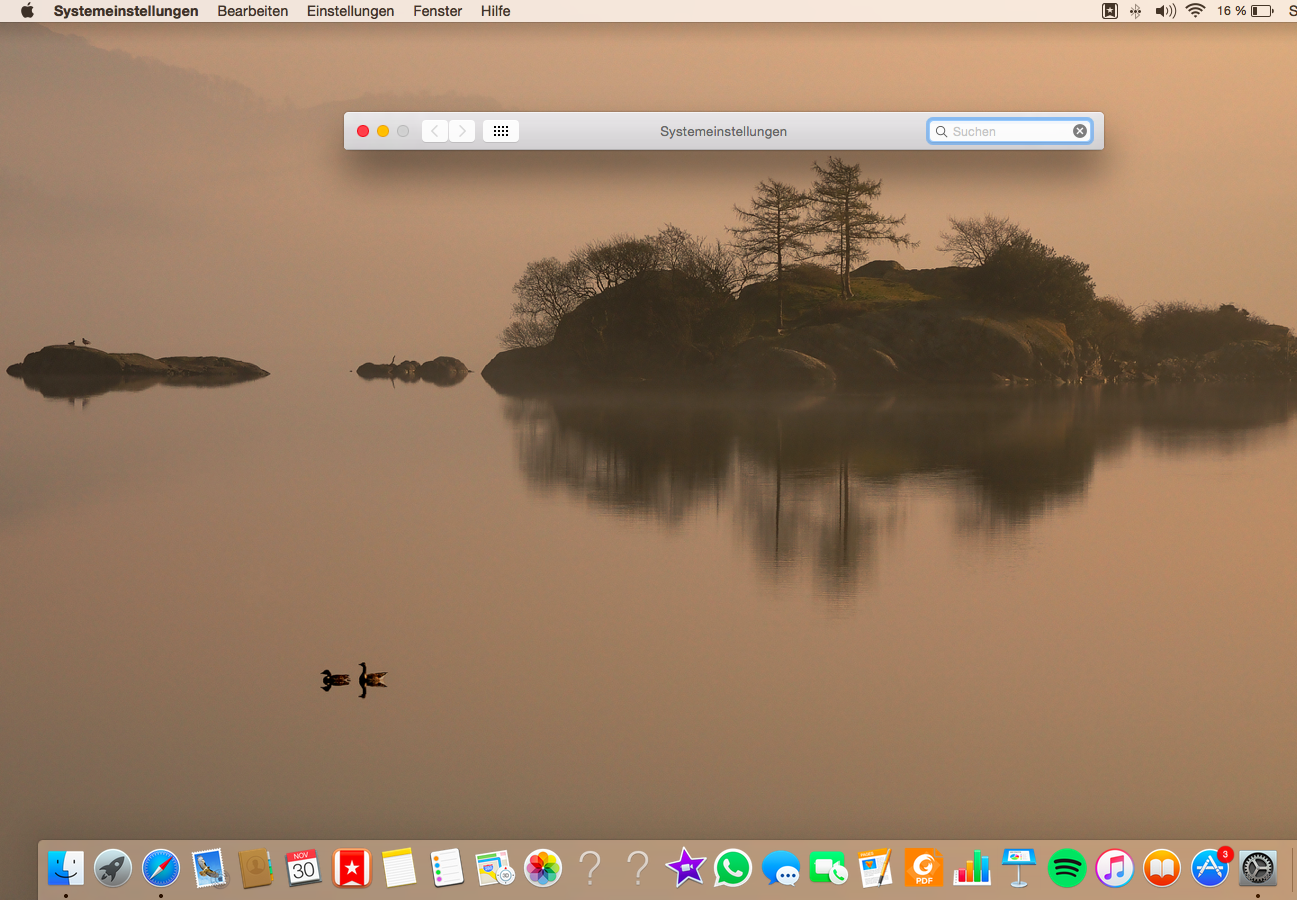Screen dimensions: 1297x900
Task: Open Safari from the dock
Action: pyautogui.click(x=160, y=867)
